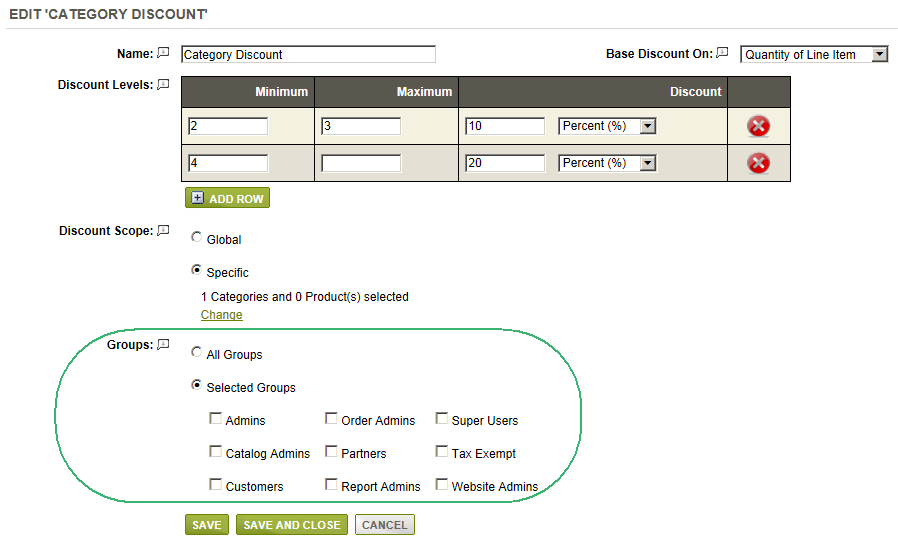This screenshot has height=546, width=898.
Task: Enable the Report Admins checkbox
Action: tap(331, 485)
